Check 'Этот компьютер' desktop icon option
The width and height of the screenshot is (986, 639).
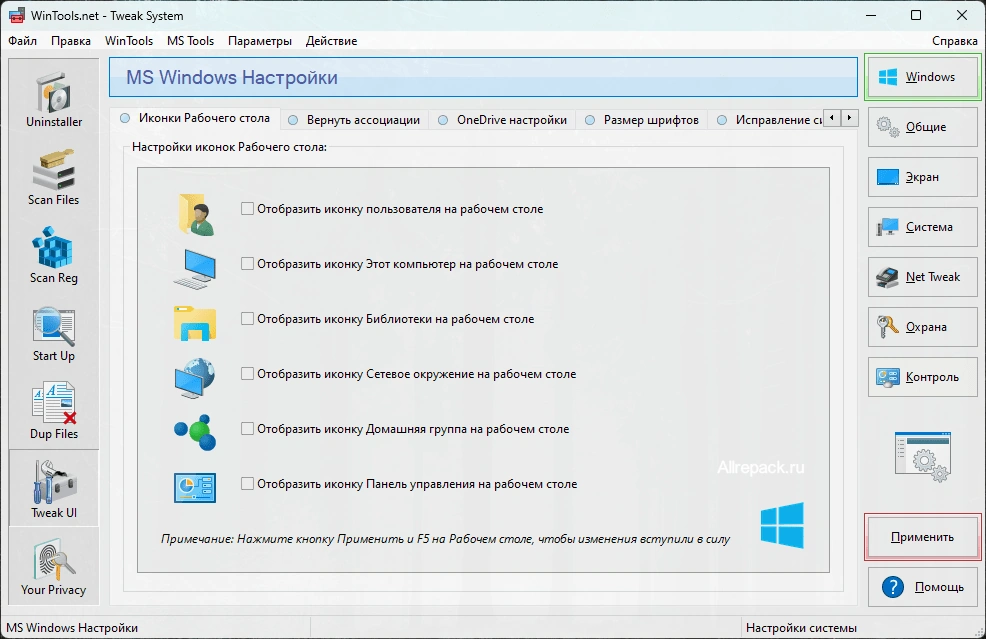[x=247, y=264]
